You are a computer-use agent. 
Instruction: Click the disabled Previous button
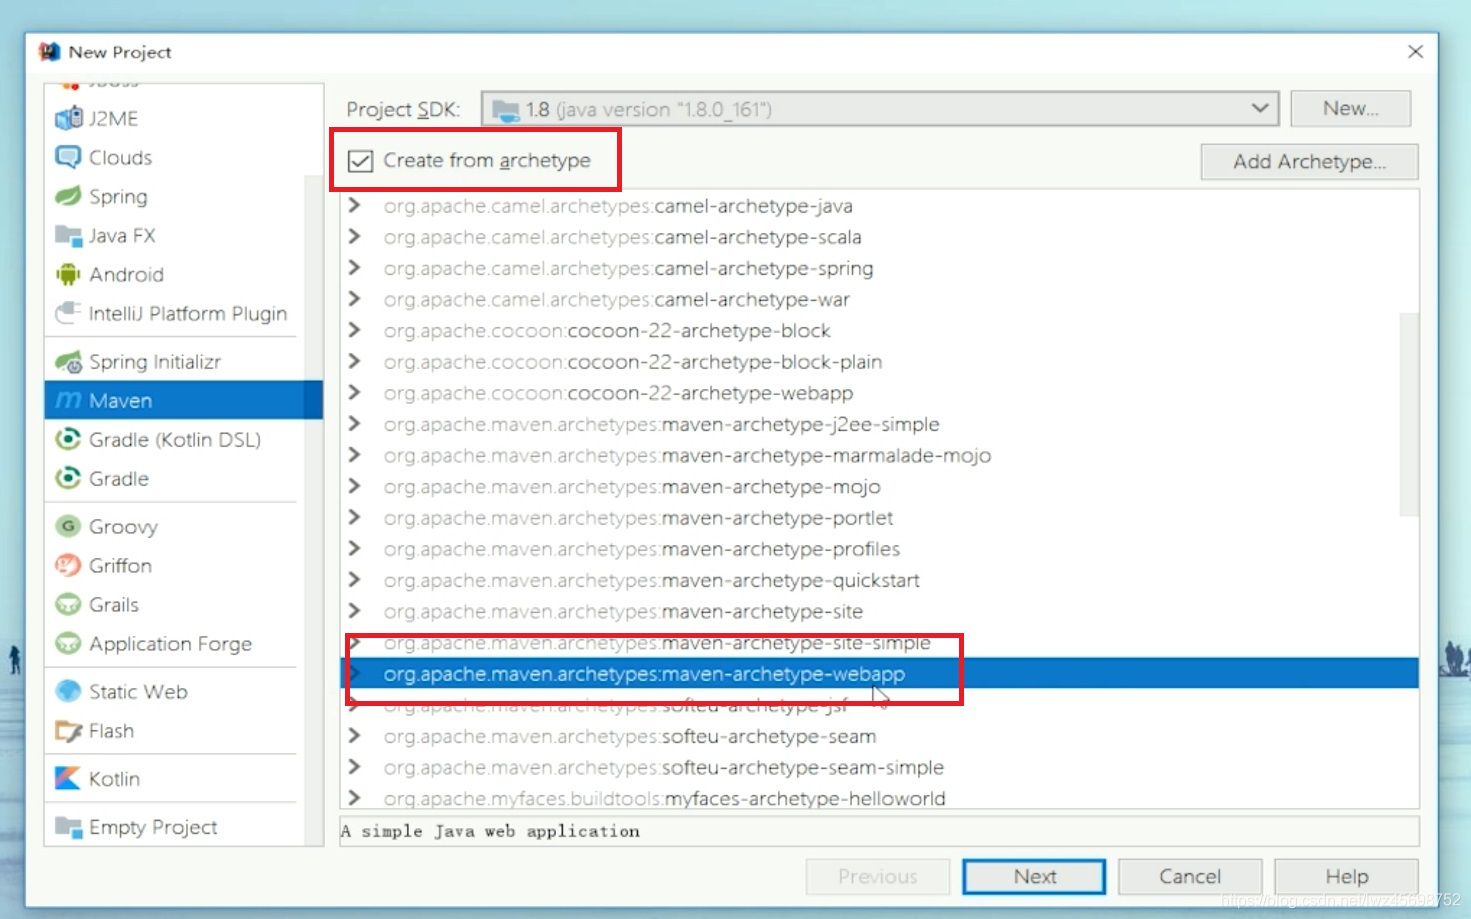pos(877,876)
